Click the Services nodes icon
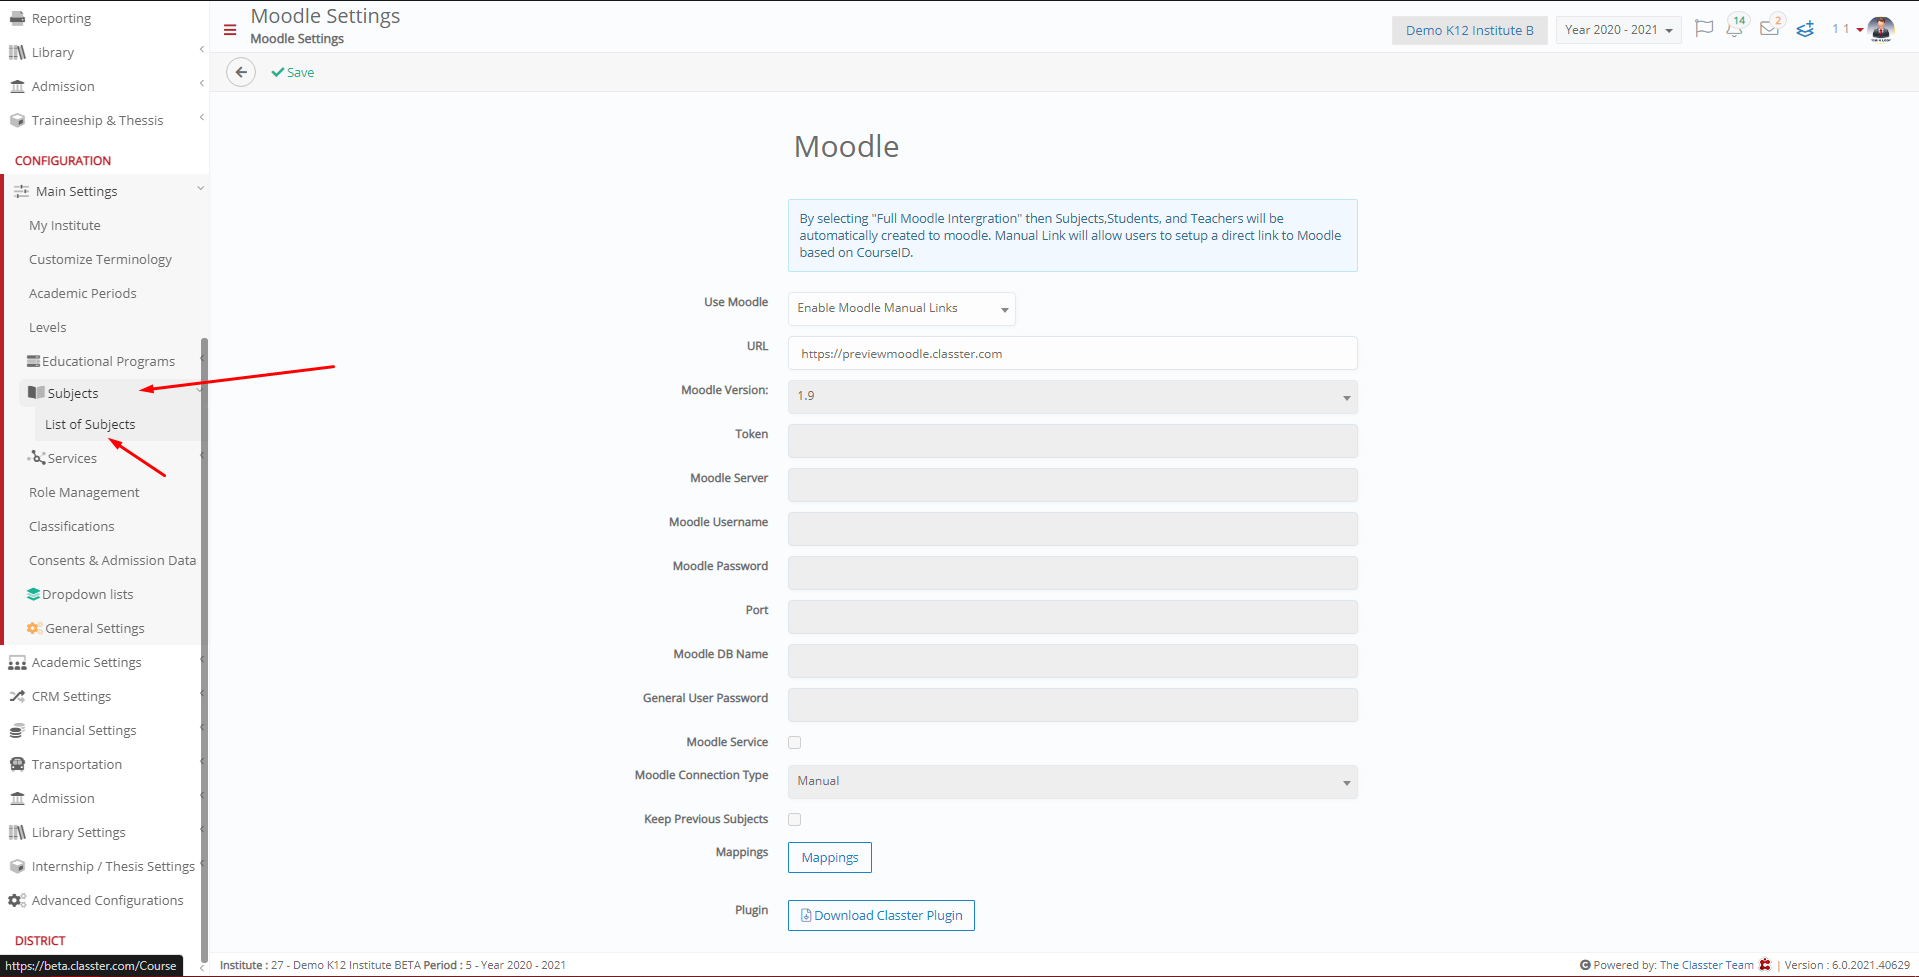1919x977 pixels. tap(37, 457)
